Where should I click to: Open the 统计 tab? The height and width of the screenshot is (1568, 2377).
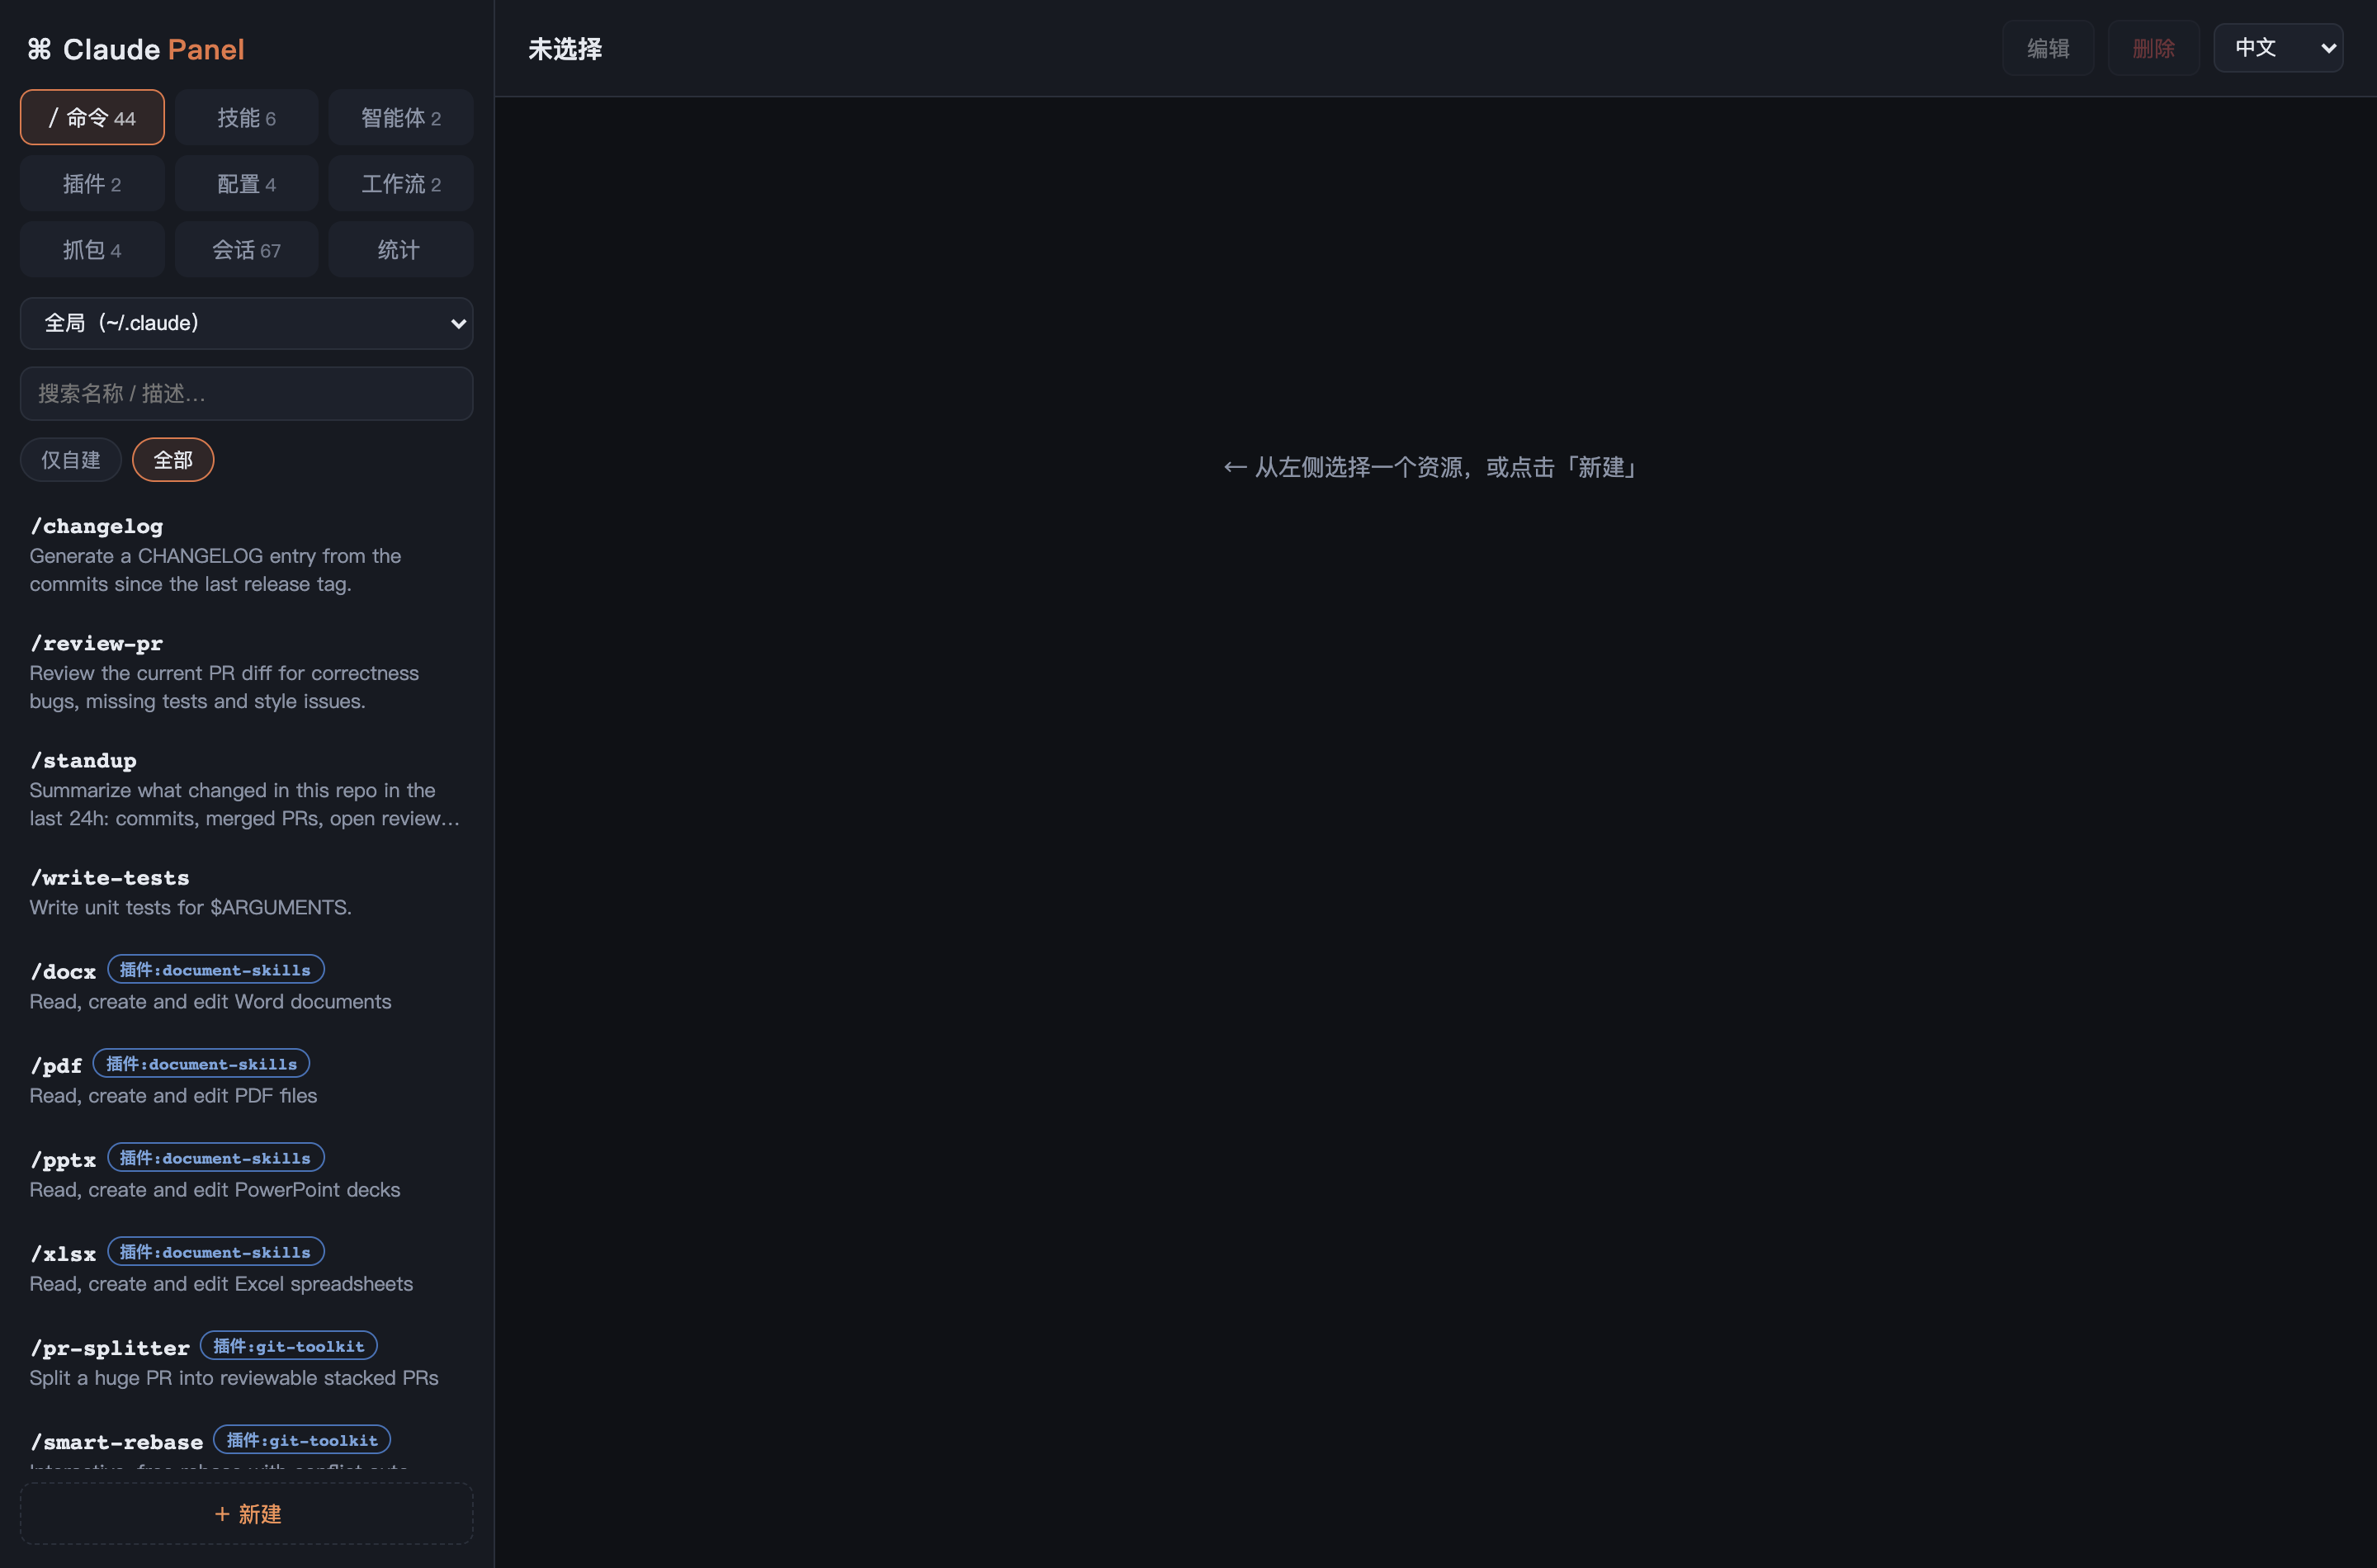coord(400,249)
